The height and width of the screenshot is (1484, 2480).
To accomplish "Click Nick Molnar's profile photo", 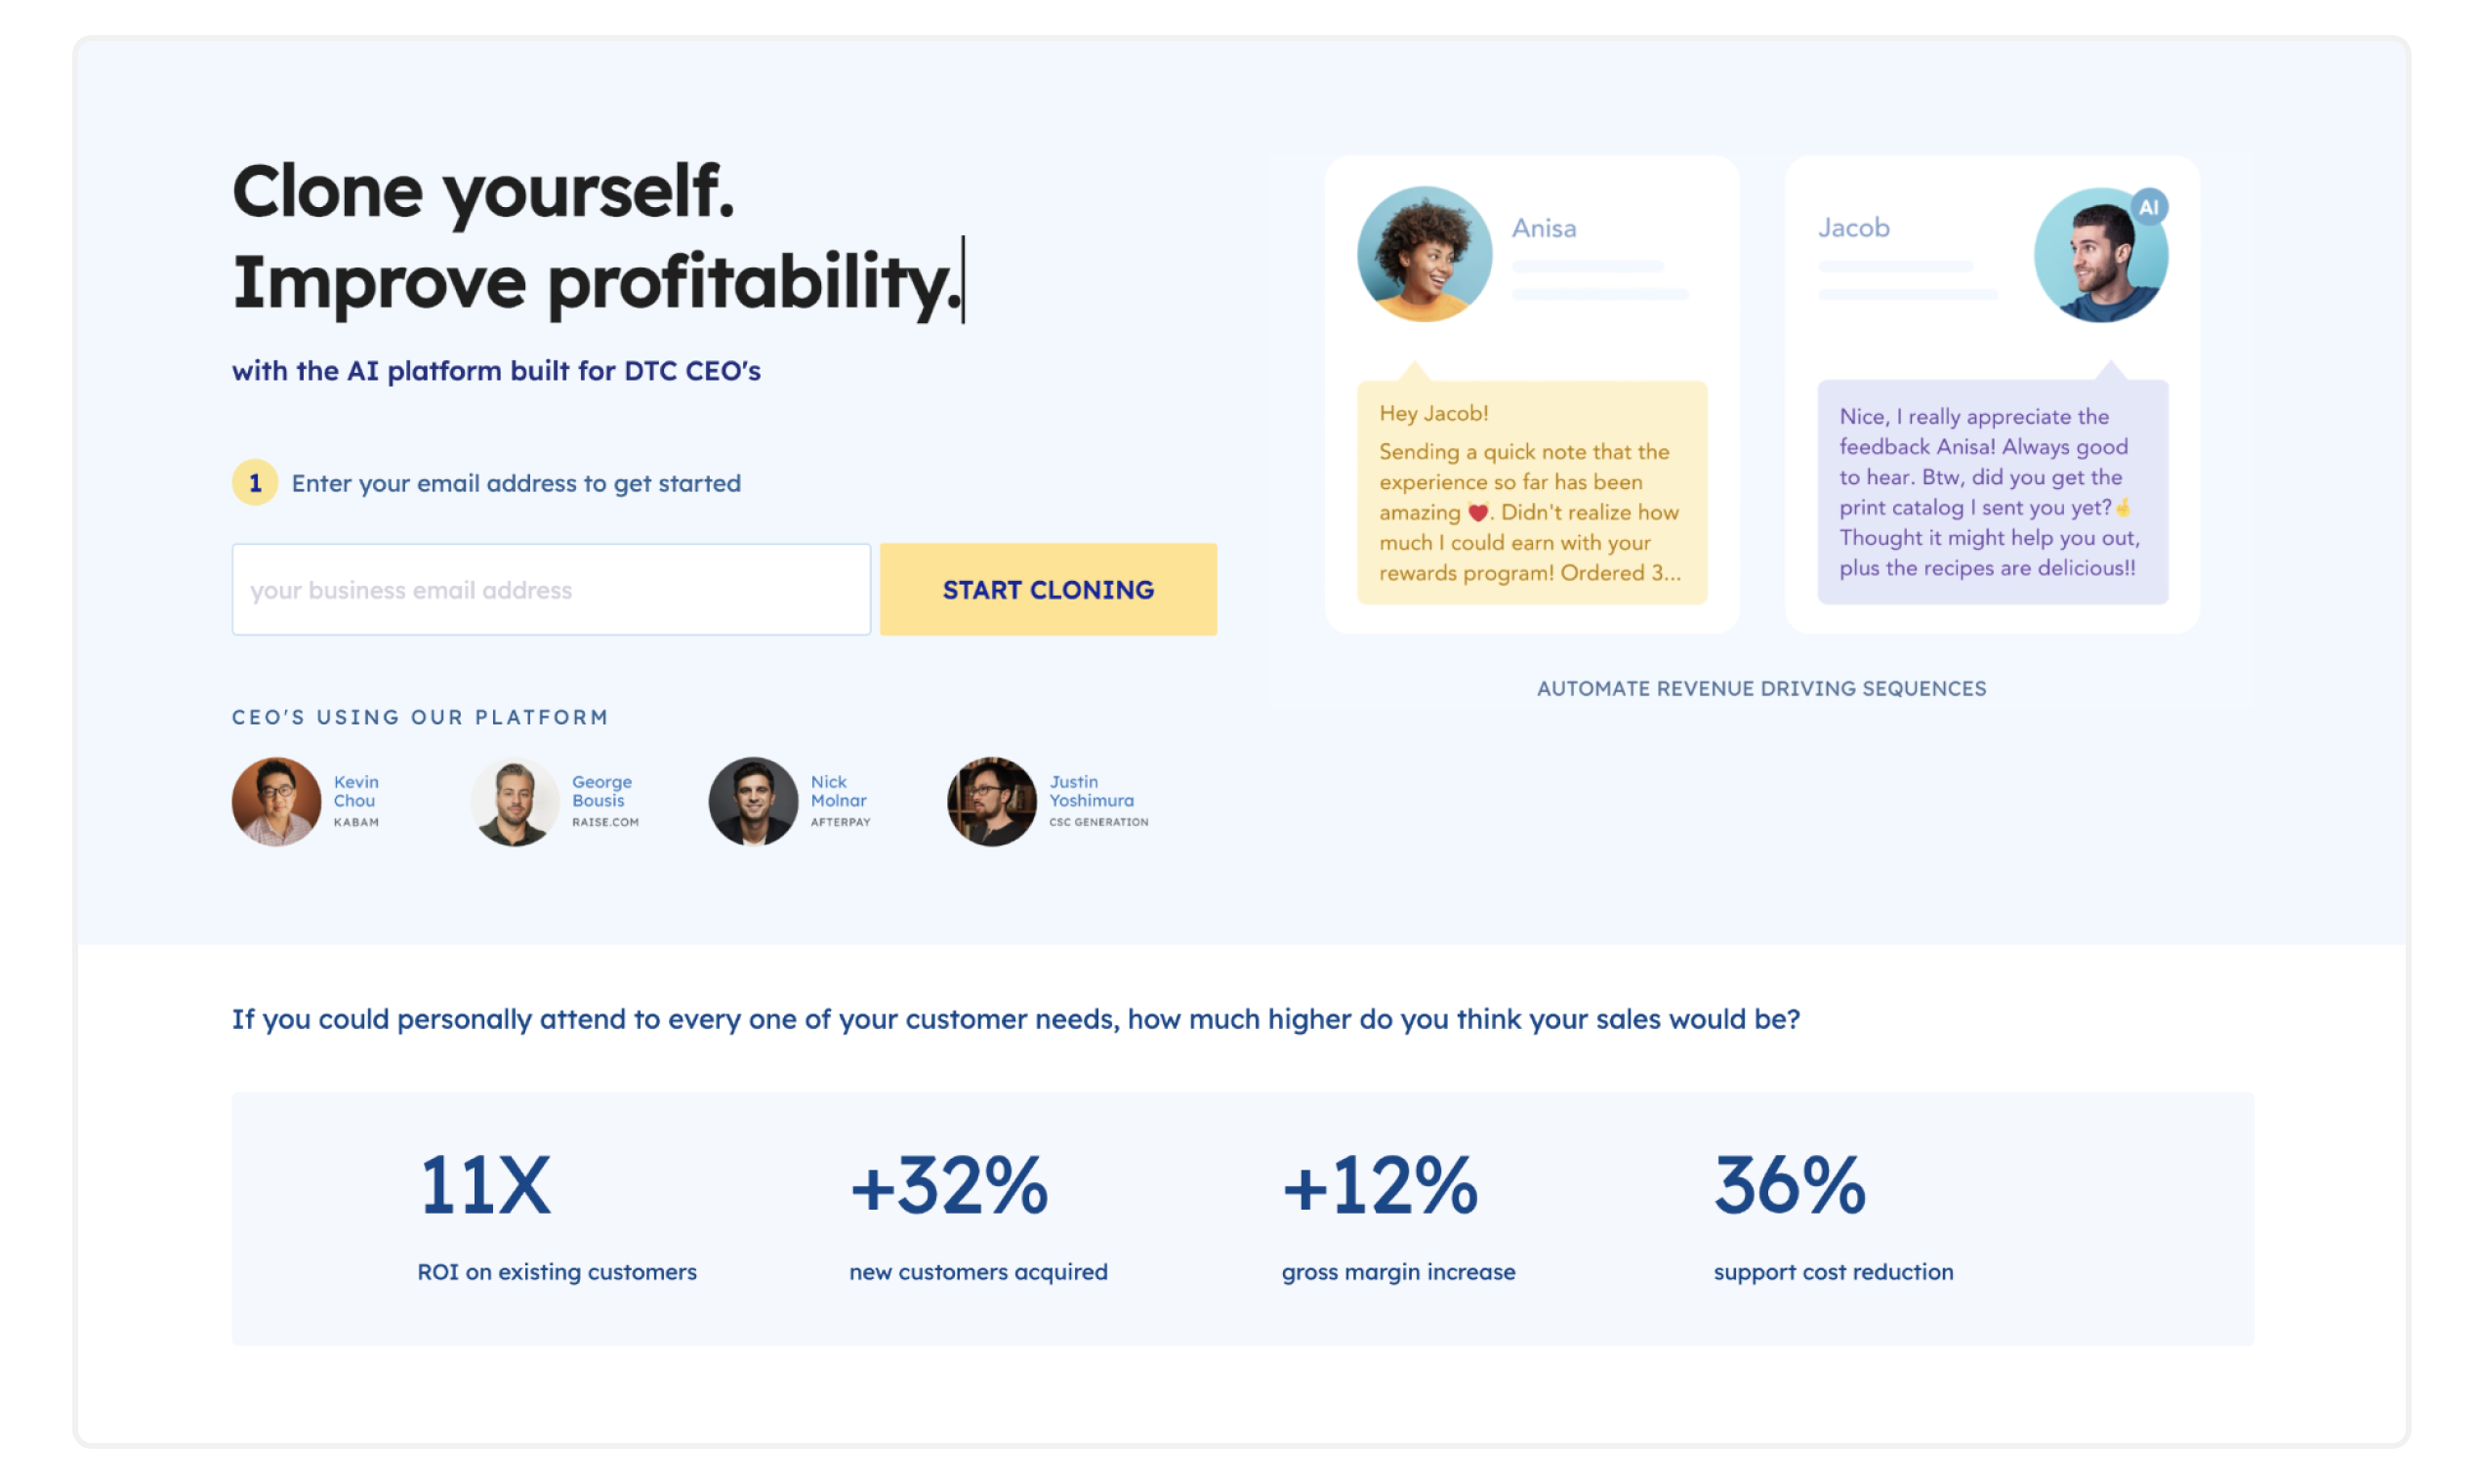I will pos(753,801).
